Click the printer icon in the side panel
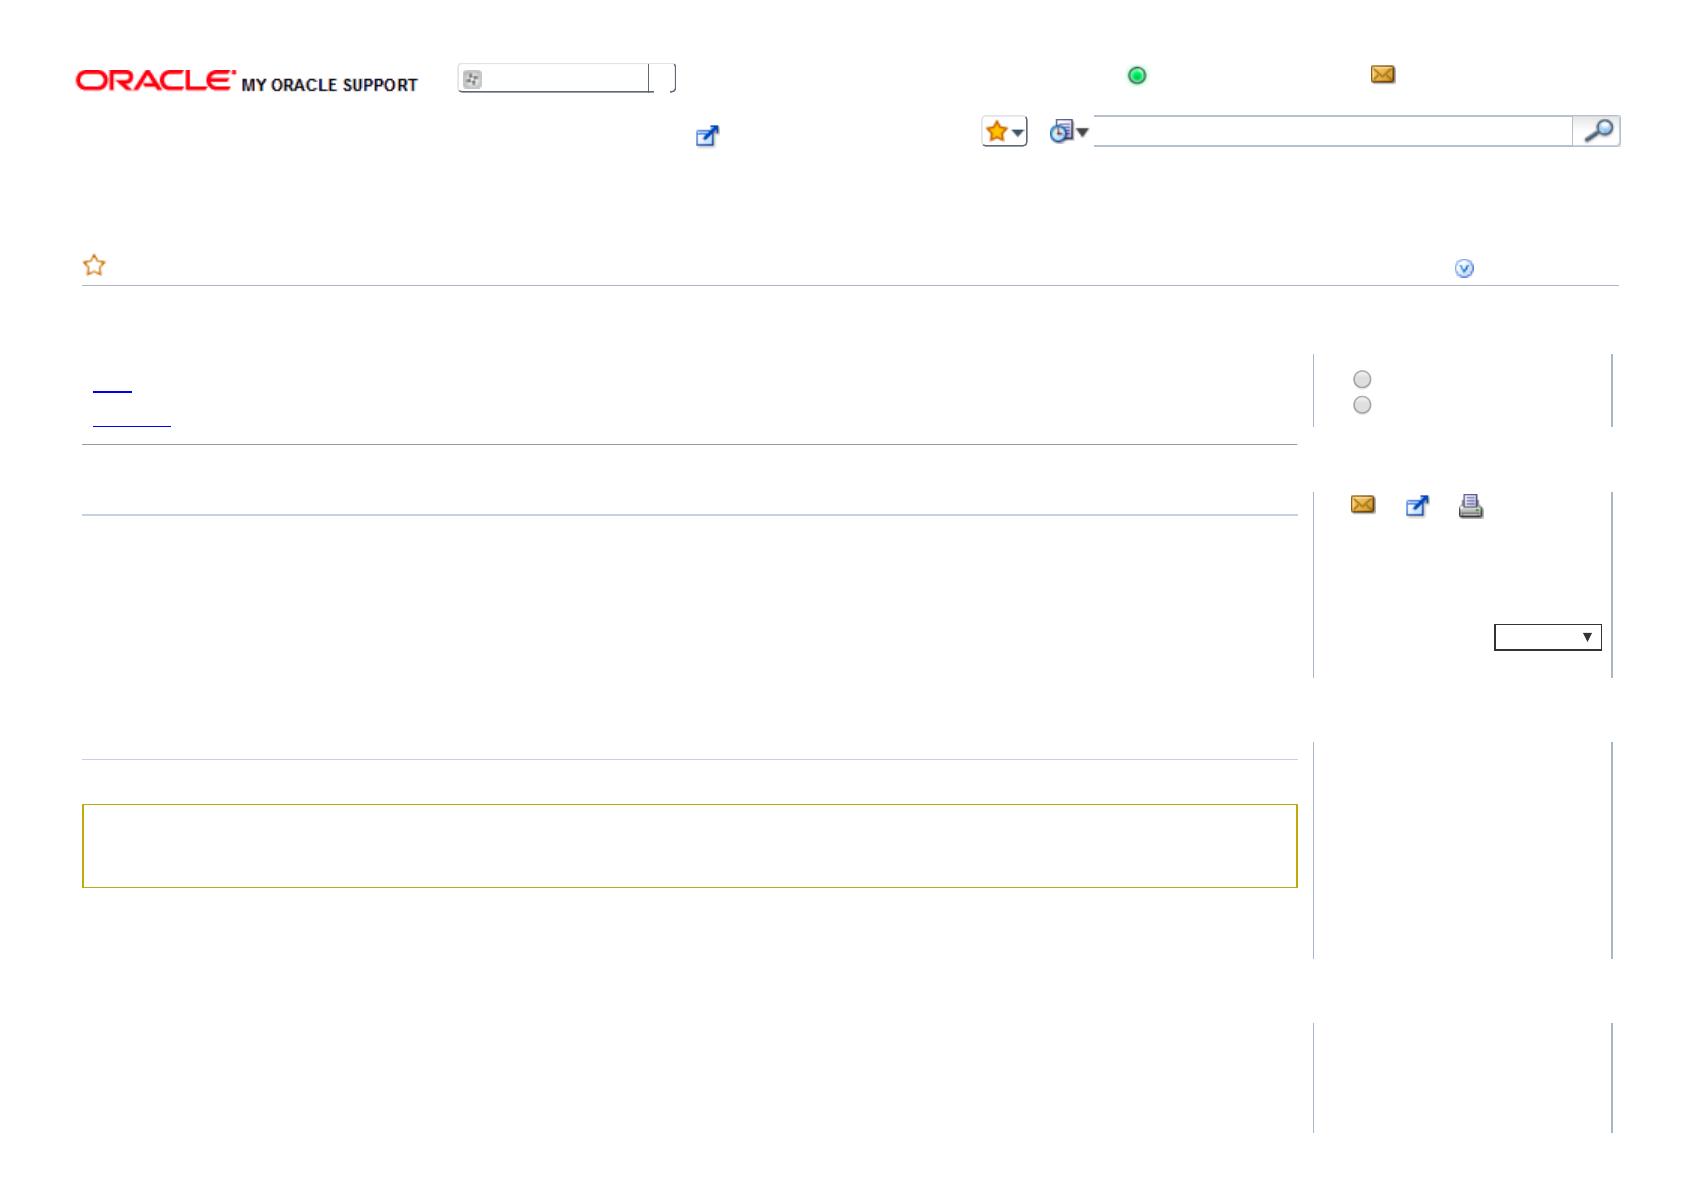This screenshot has width=1684, height=1190. coord(1470,506)
